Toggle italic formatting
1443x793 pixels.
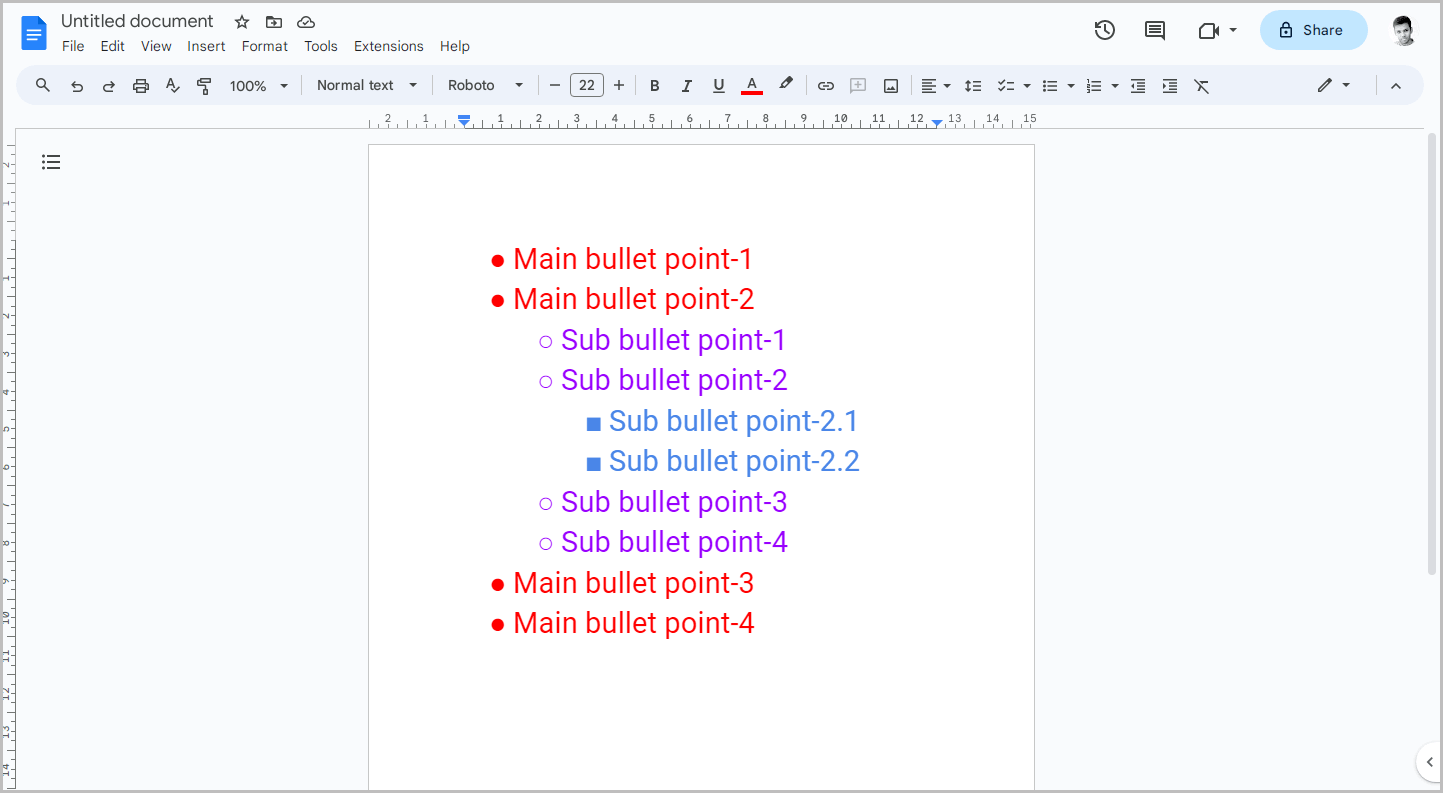(687, 86)
